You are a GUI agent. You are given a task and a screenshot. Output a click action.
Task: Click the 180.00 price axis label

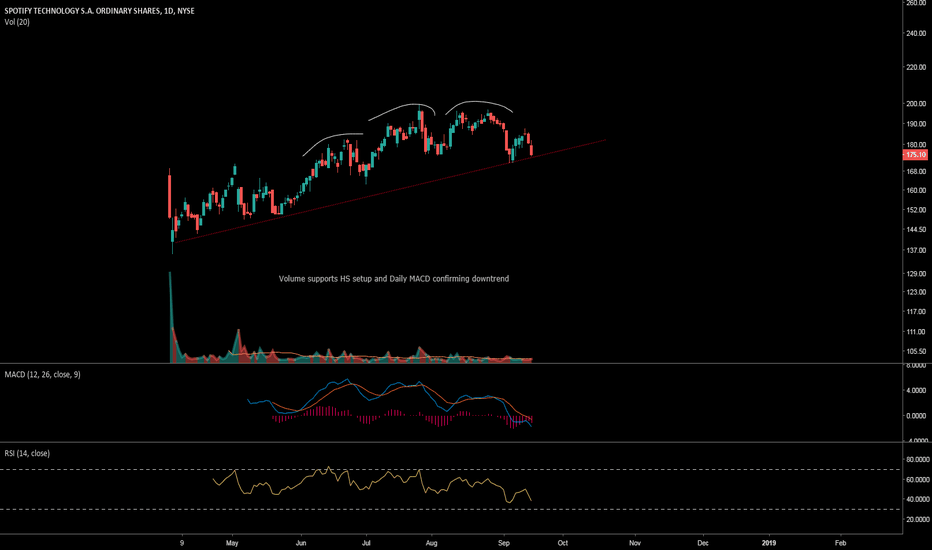tap(916, 144)
